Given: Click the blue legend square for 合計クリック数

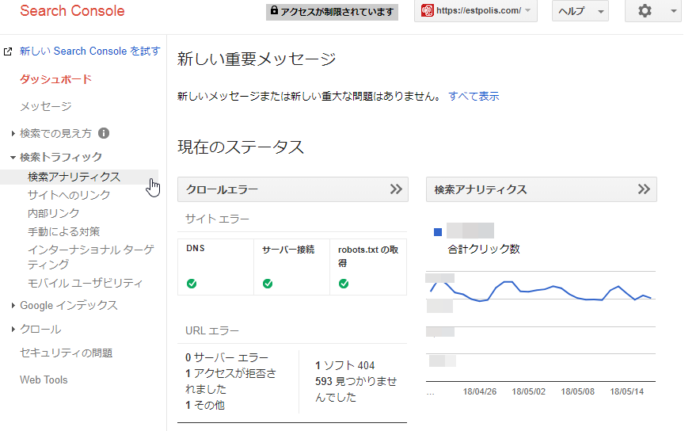Looking at the screenshot, I should pos(438,232).
